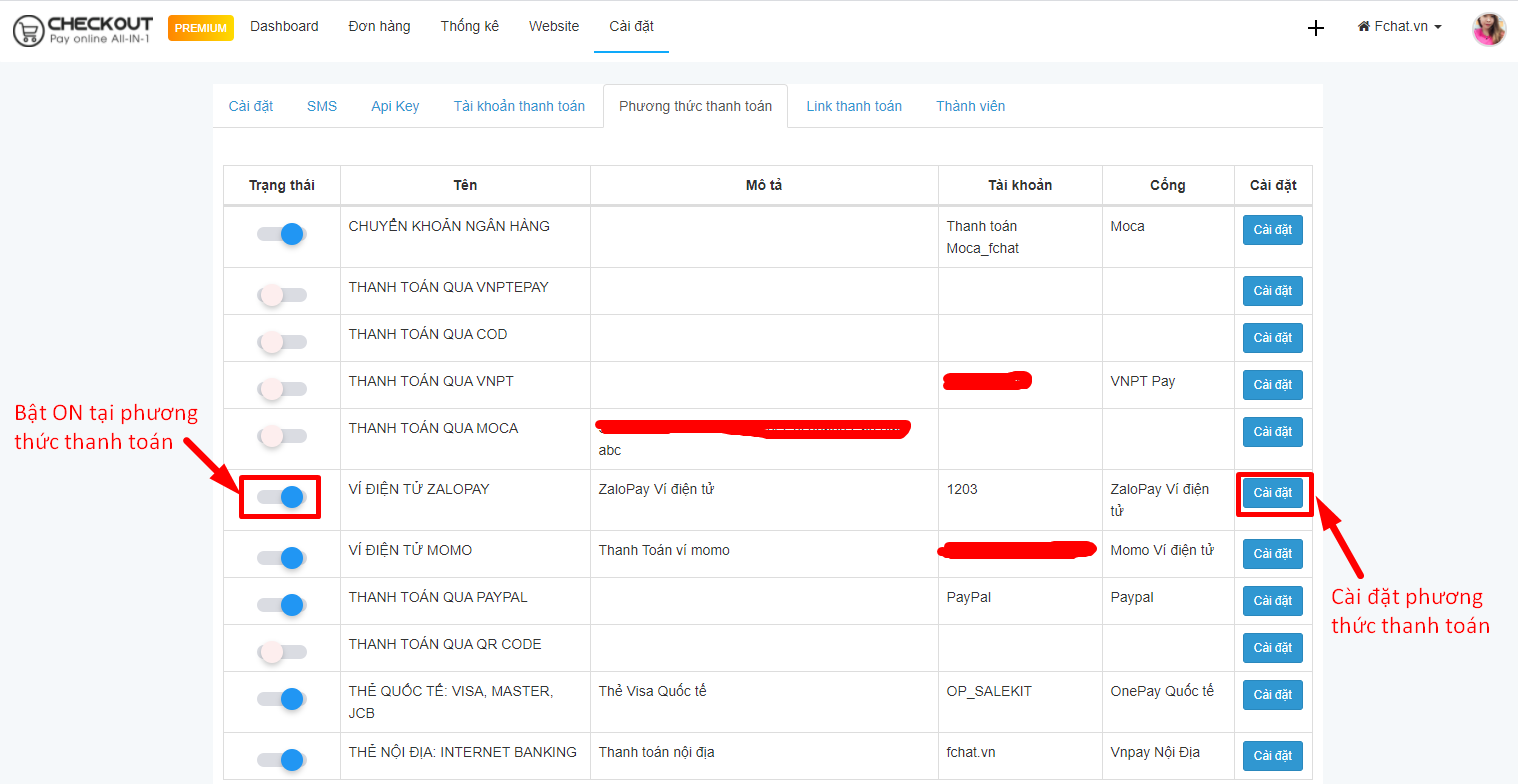The image size is (1518, 784).
Task: Switch to the SMS tab
Action: [x=322, y=106]
